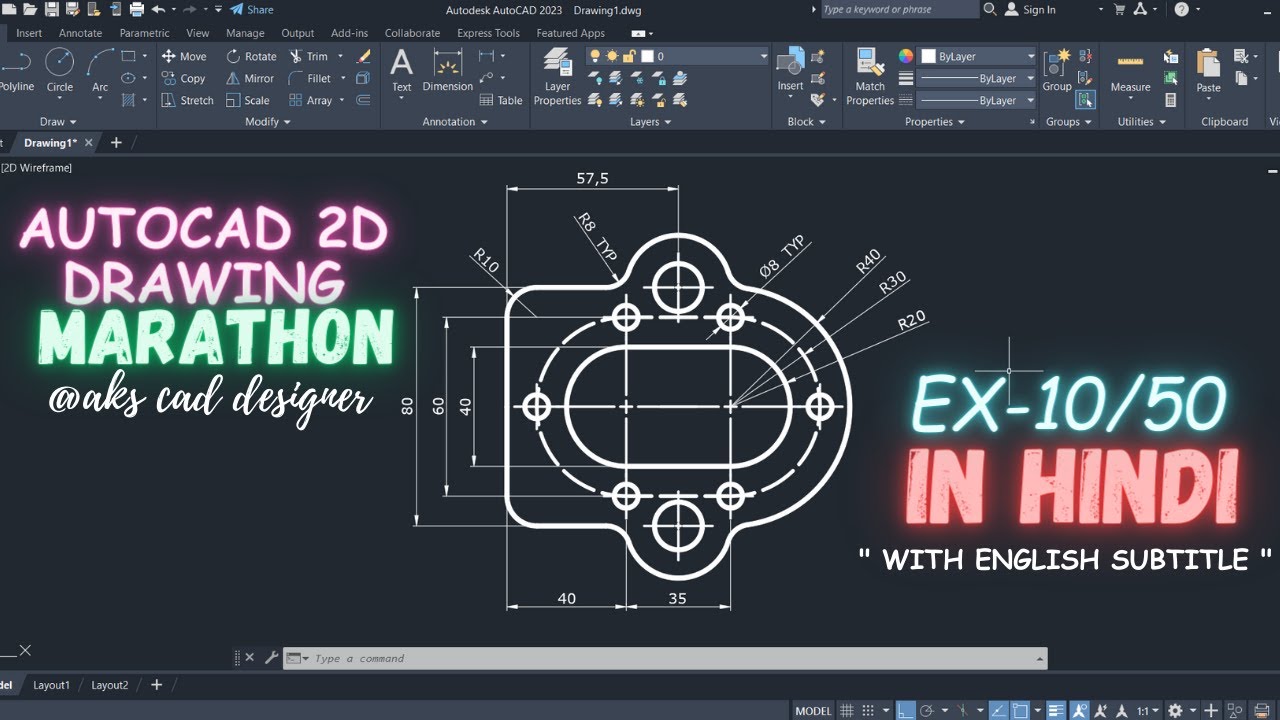Click the object color wheel swatch

[x=906, y=56]
